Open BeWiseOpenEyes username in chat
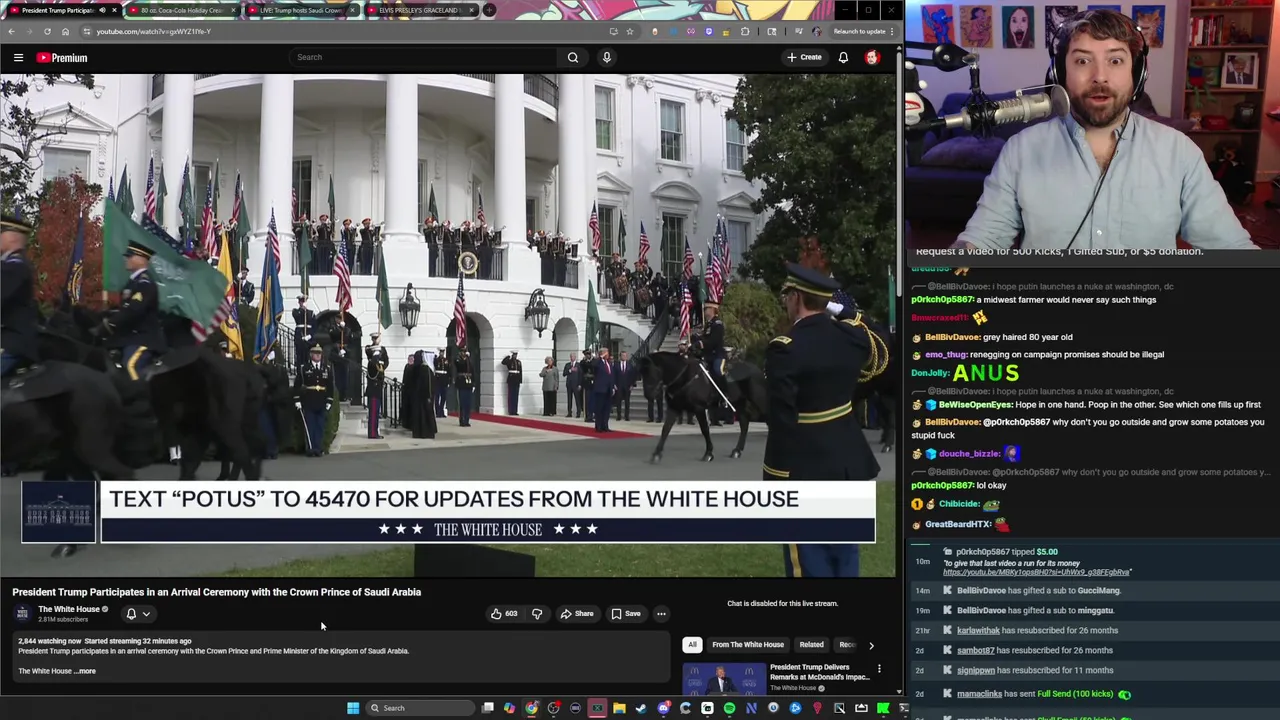 pos(976,405)
